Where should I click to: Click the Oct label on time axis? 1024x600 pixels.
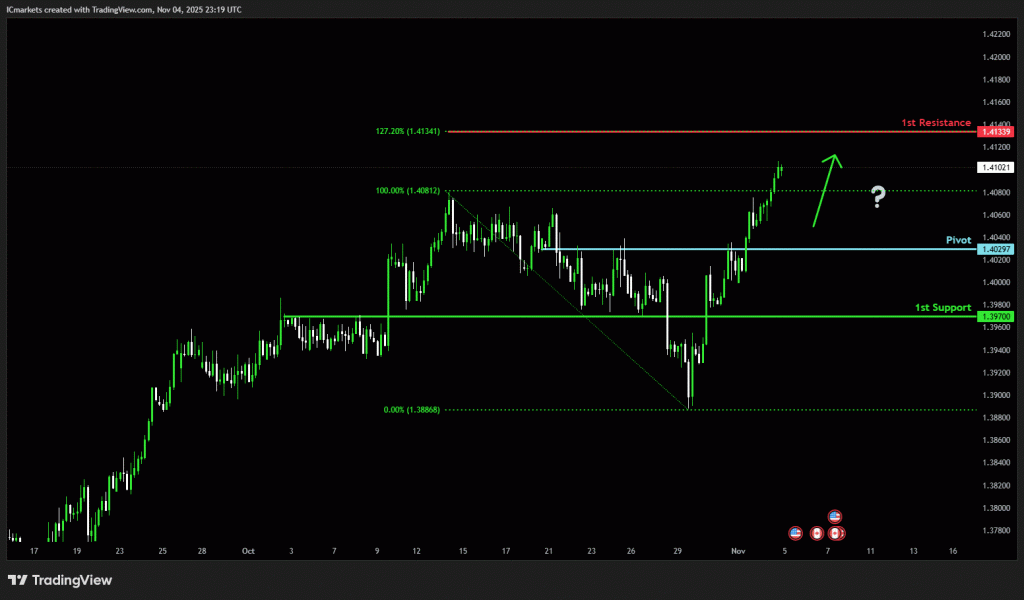point(247,551)
